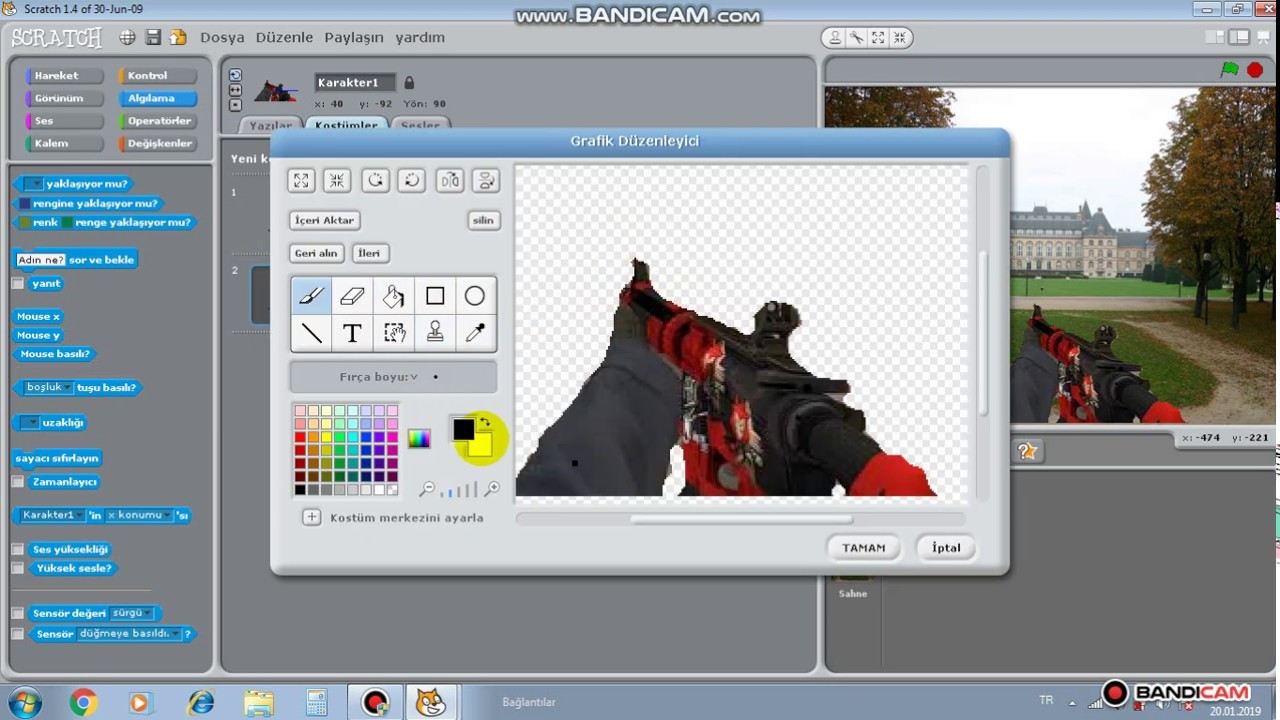Click the set costume center plus icon
The height and width of the screenshot is (720, 1280).
click(x=312, y=517)
